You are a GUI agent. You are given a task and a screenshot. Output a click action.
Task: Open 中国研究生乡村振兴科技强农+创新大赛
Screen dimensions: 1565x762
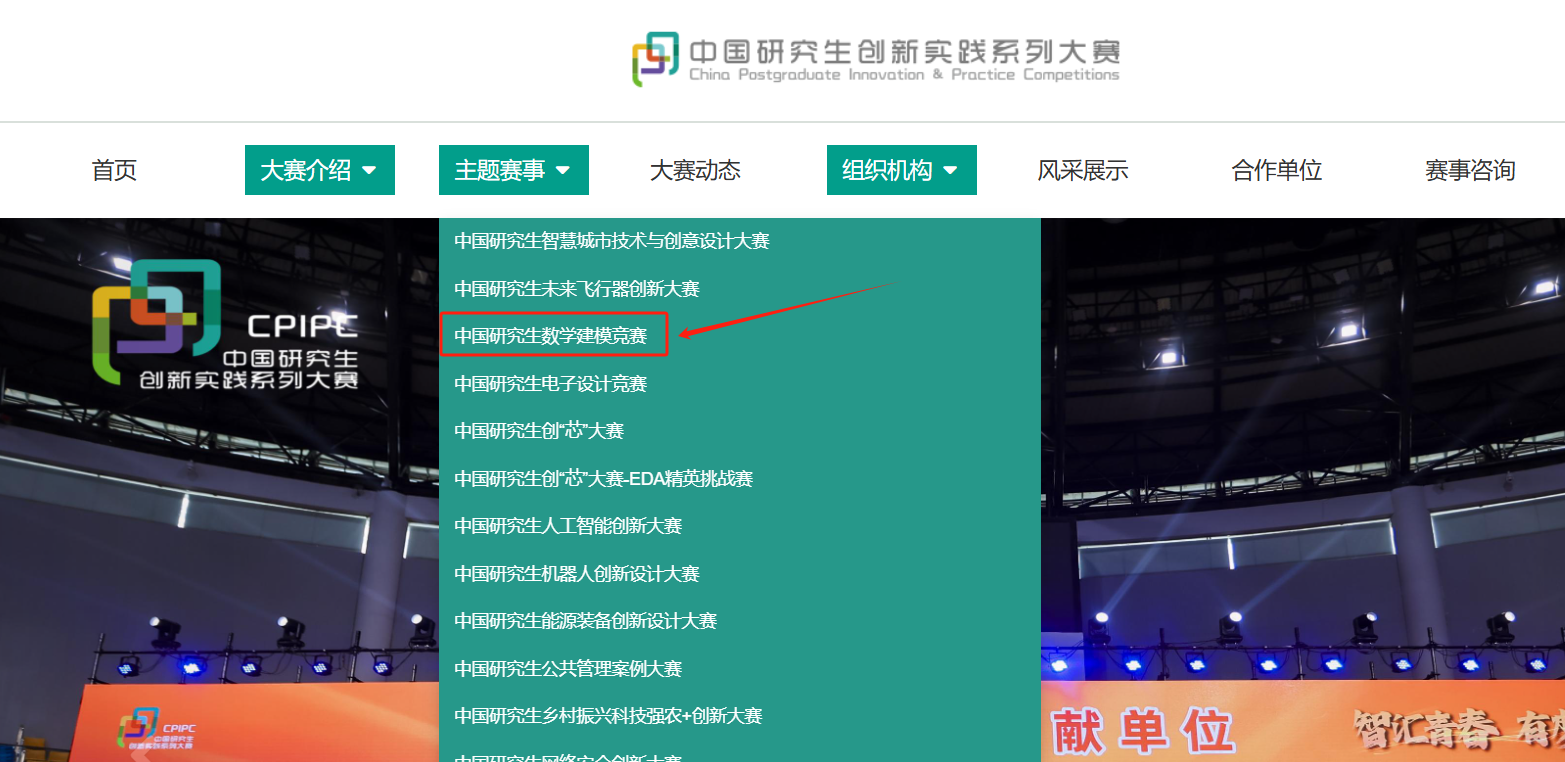(608, 716)
